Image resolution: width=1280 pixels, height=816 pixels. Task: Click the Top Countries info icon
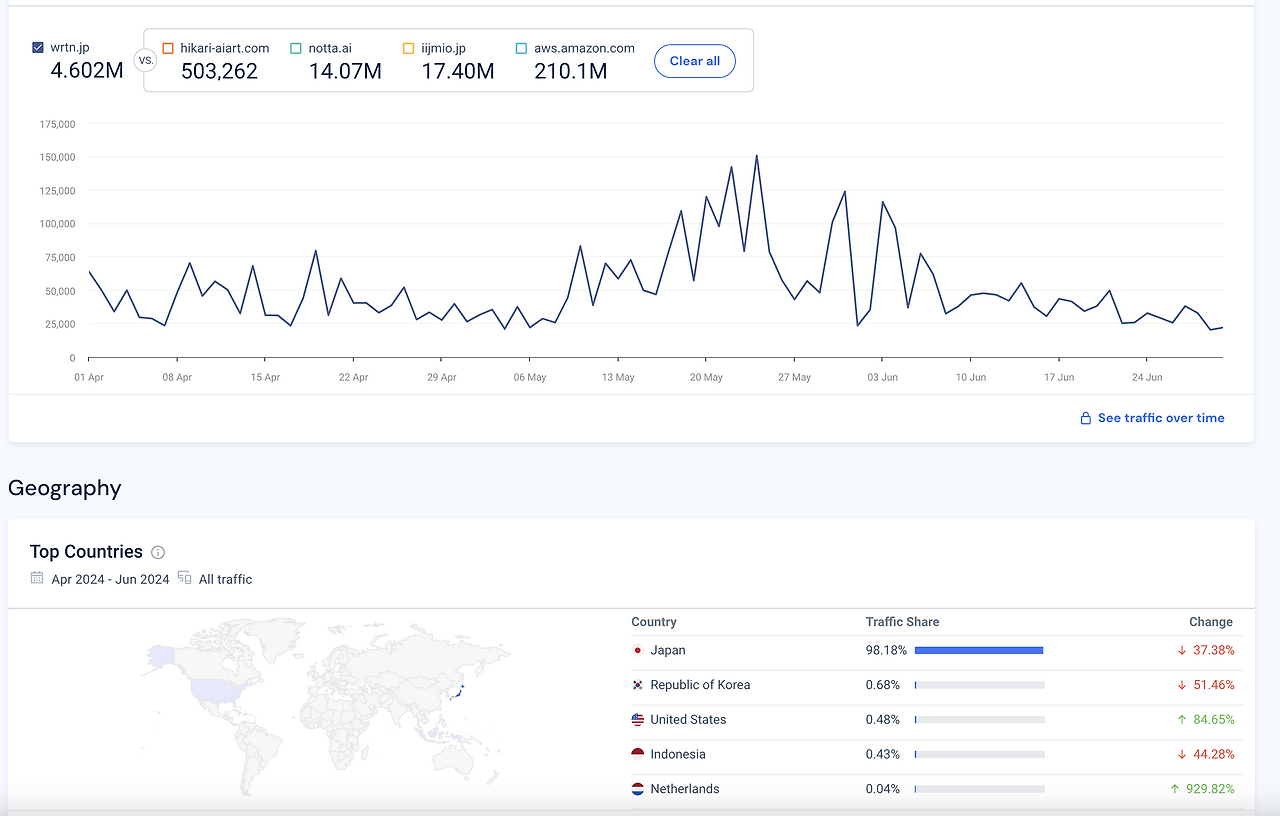(x=158, y=552)
